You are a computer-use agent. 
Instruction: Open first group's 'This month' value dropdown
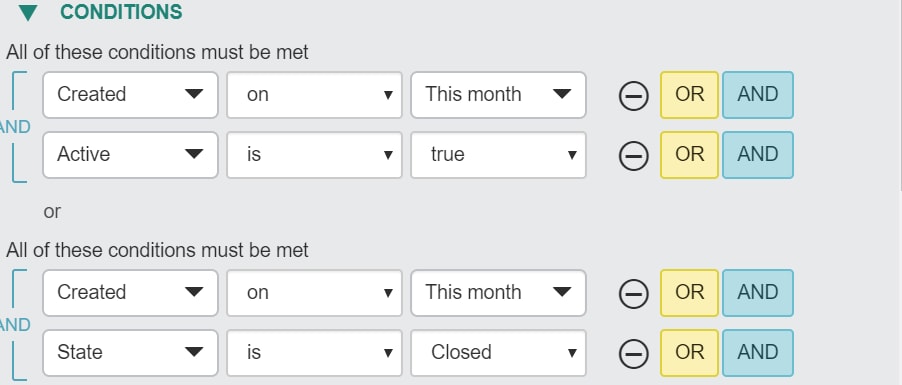tap(498, 95)
